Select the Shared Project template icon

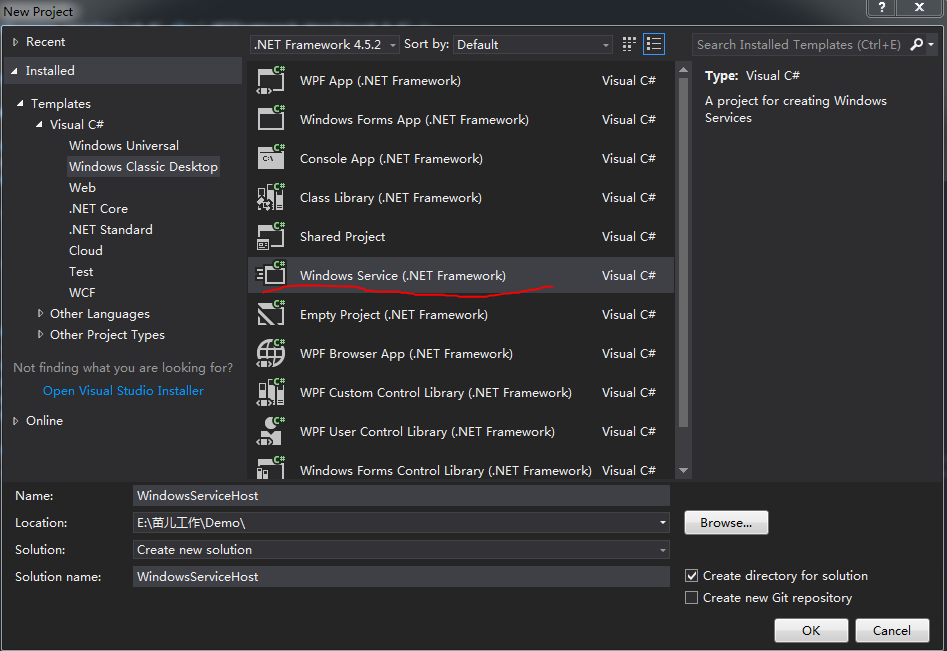tap(271, 236)
